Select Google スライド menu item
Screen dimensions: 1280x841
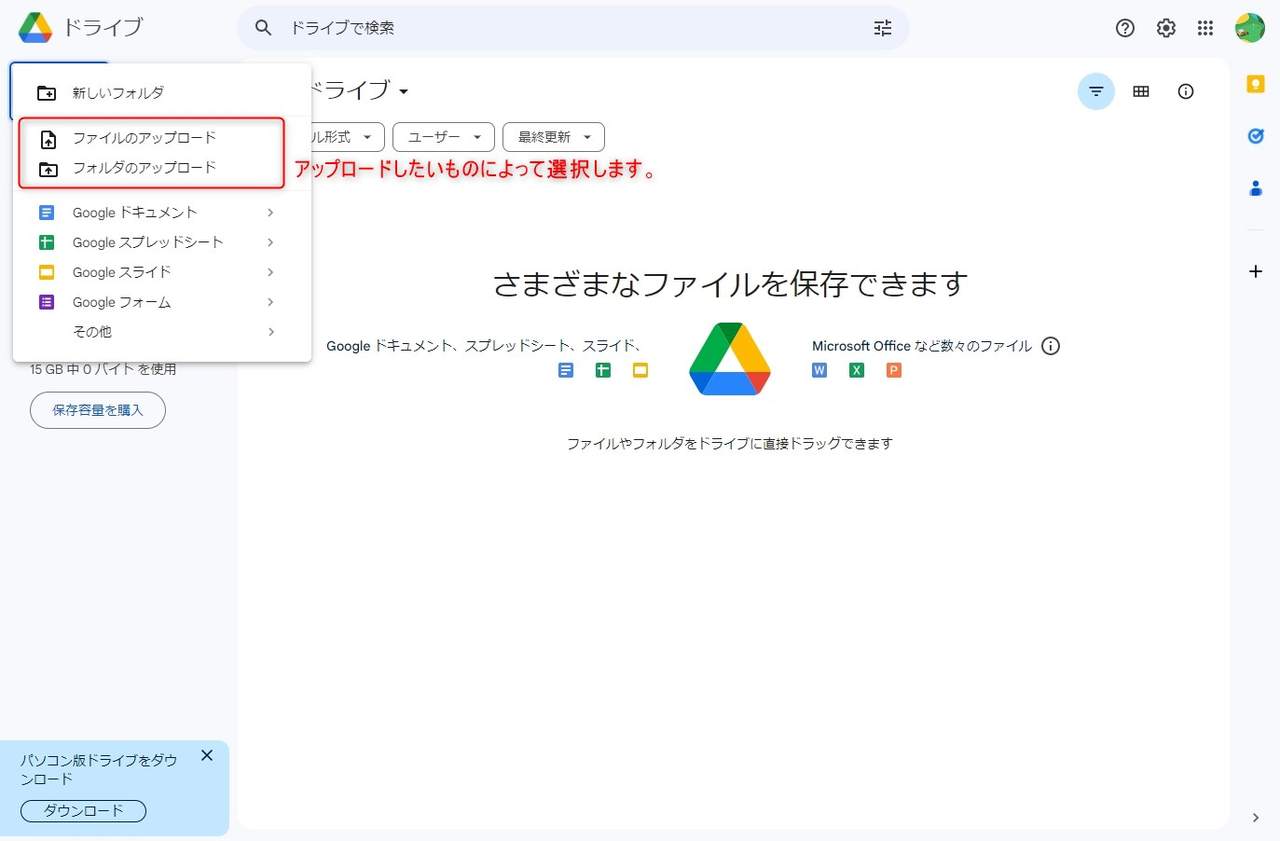162,272
